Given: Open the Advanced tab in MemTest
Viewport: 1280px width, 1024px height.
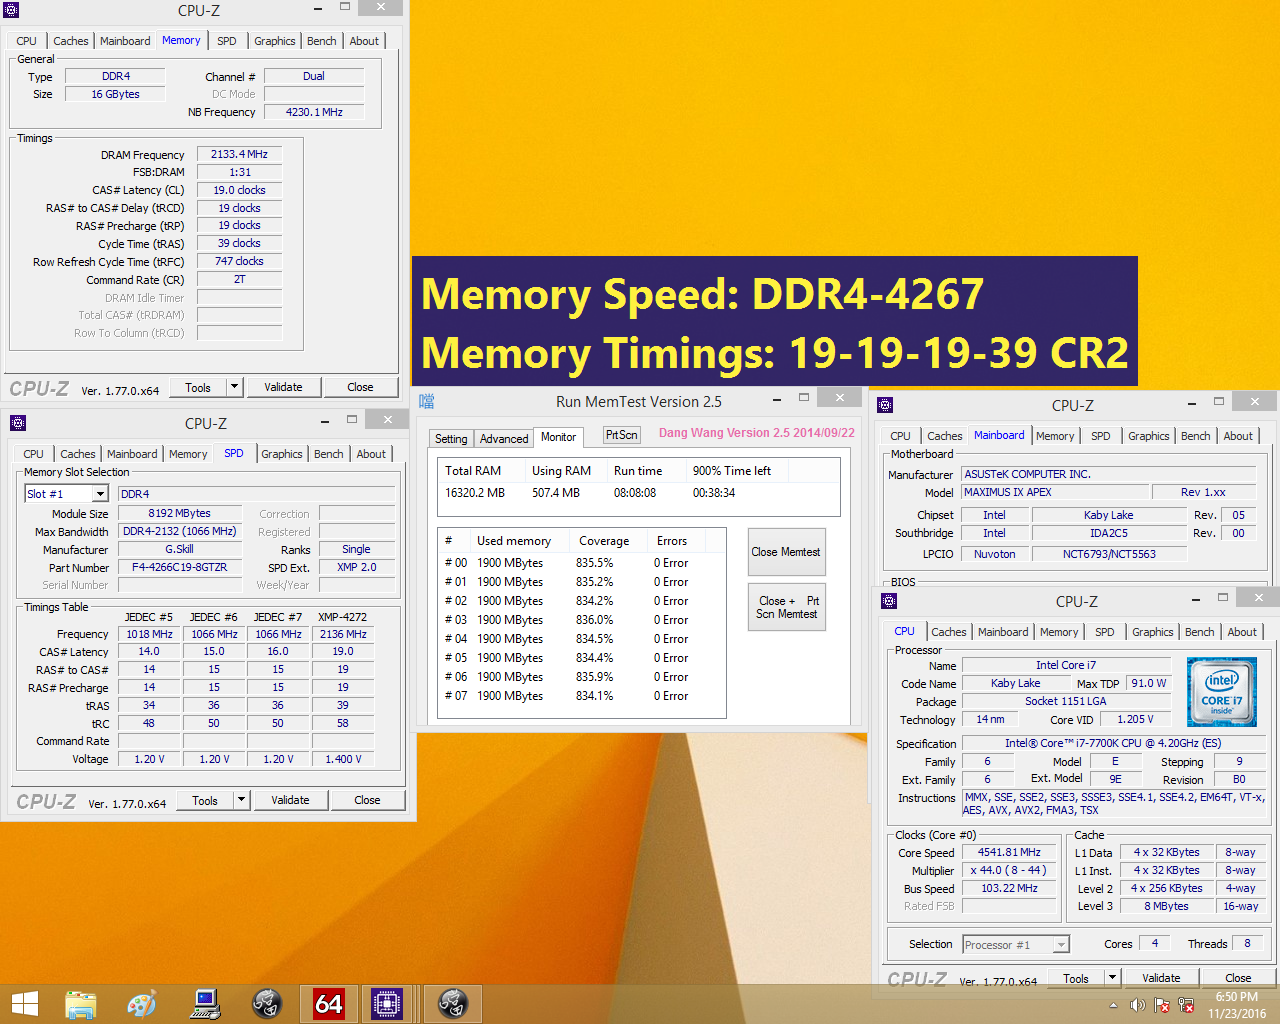Looking at the screenshot, I should pos(503,437).
